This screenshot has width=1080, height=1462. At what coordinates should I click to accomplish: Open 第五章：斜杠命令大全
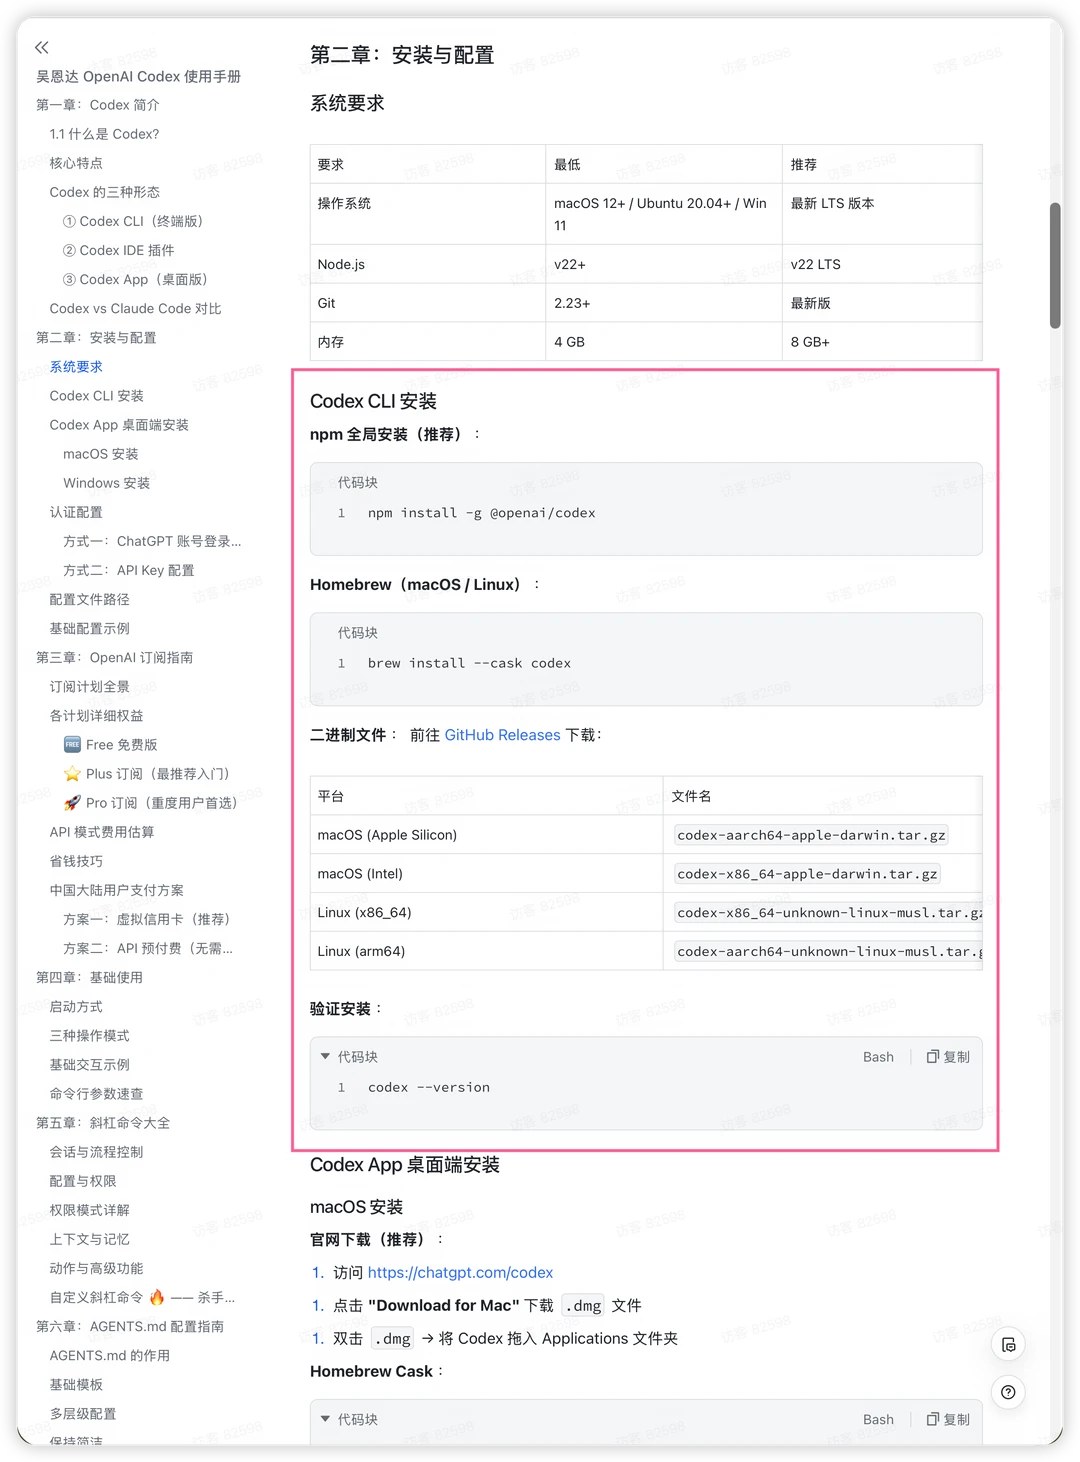point(103,1123)
